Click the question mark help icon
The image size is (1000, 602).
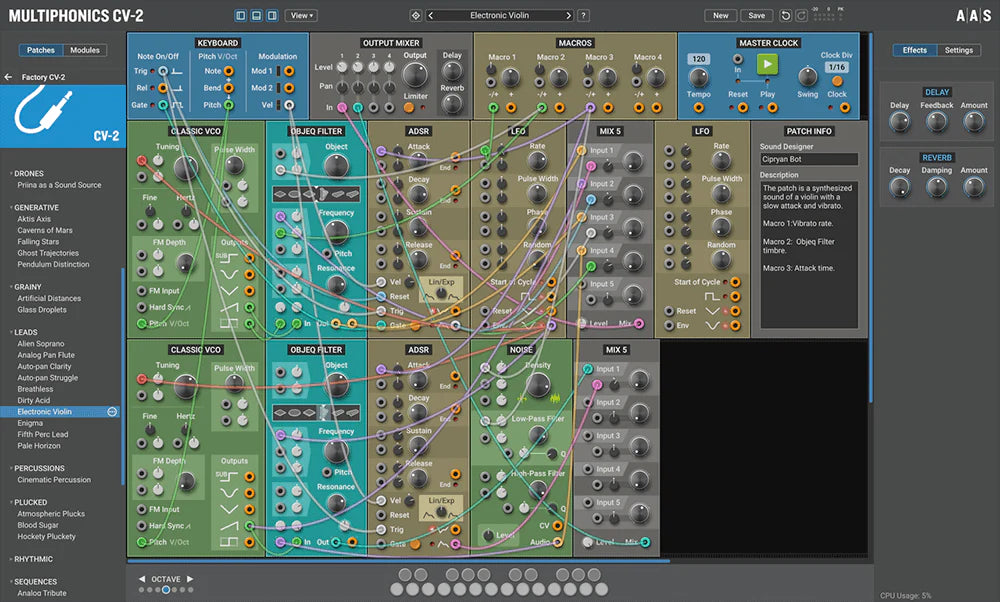coord(582,15)
